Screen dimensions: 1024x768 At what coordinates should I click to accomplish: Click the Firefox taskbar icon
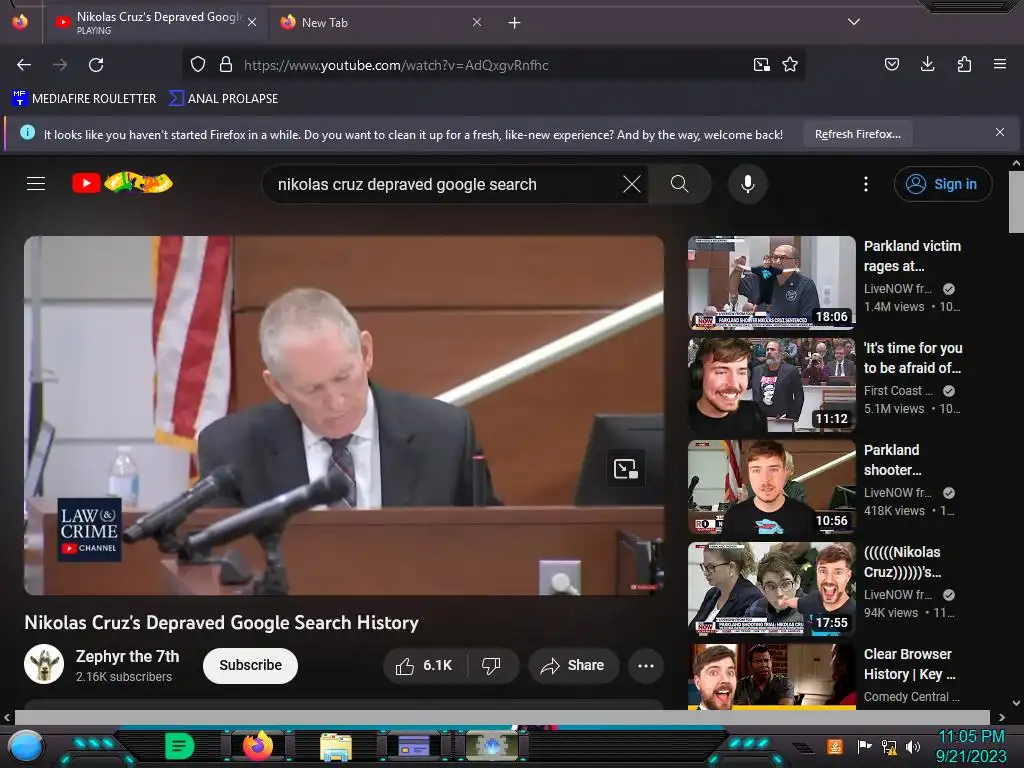pyautogui.click(x=257, y=745)
